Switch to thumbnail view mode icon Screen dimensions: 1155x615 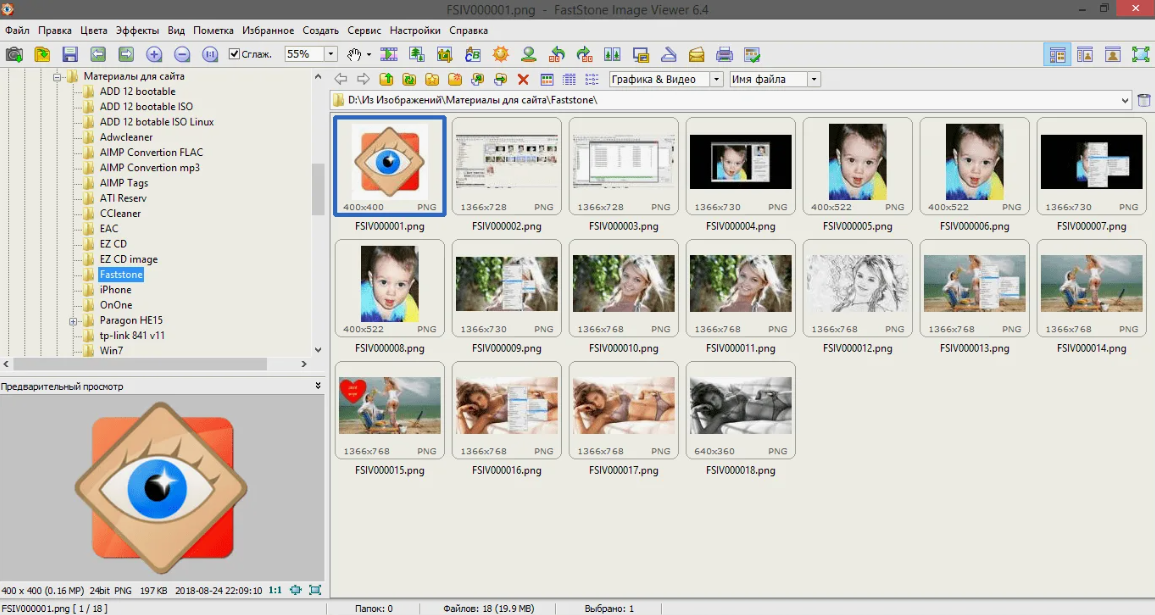point(547,79)
